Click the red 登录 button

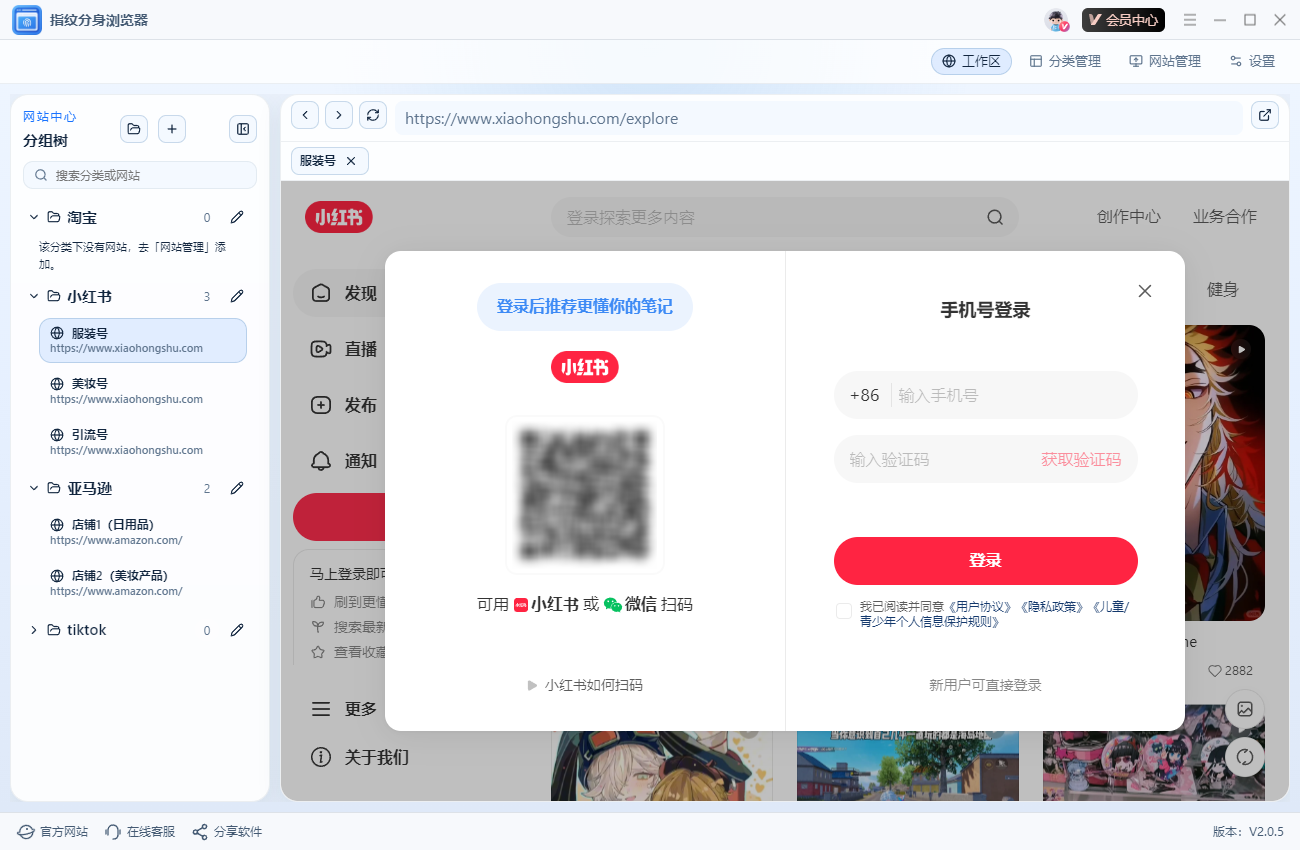[986, 561]
